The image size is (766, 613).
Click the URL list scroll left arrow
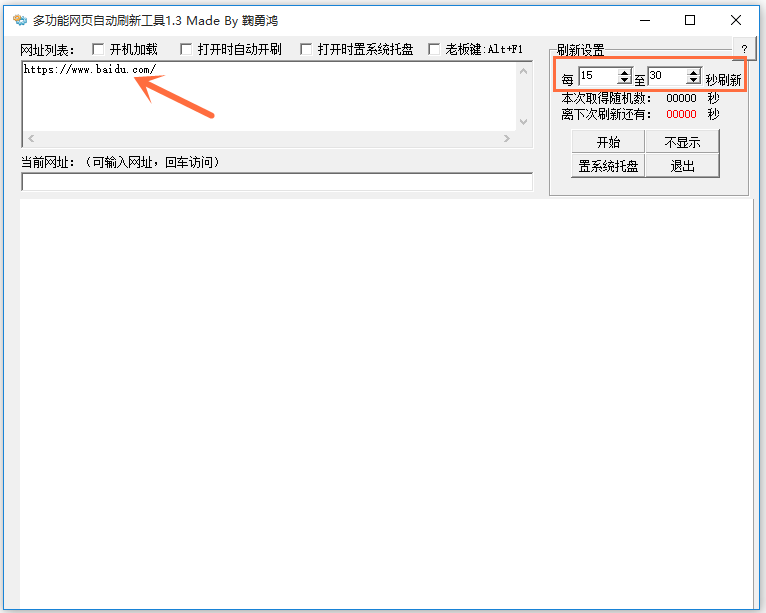[31, 138]
